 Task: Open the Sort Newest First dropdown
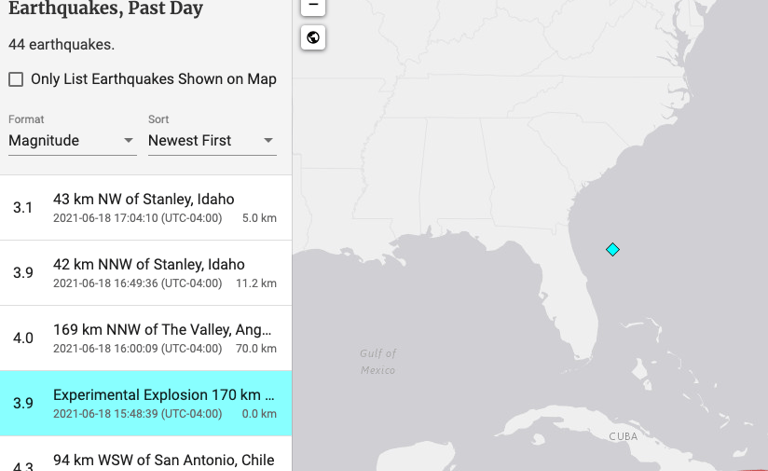212,141
